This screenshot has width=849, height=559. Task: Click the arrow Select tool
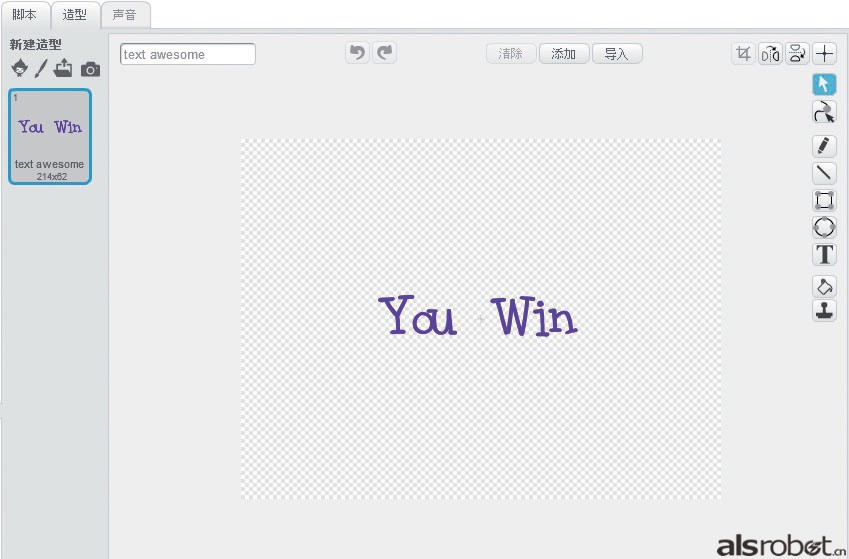(x=823, y=84)
